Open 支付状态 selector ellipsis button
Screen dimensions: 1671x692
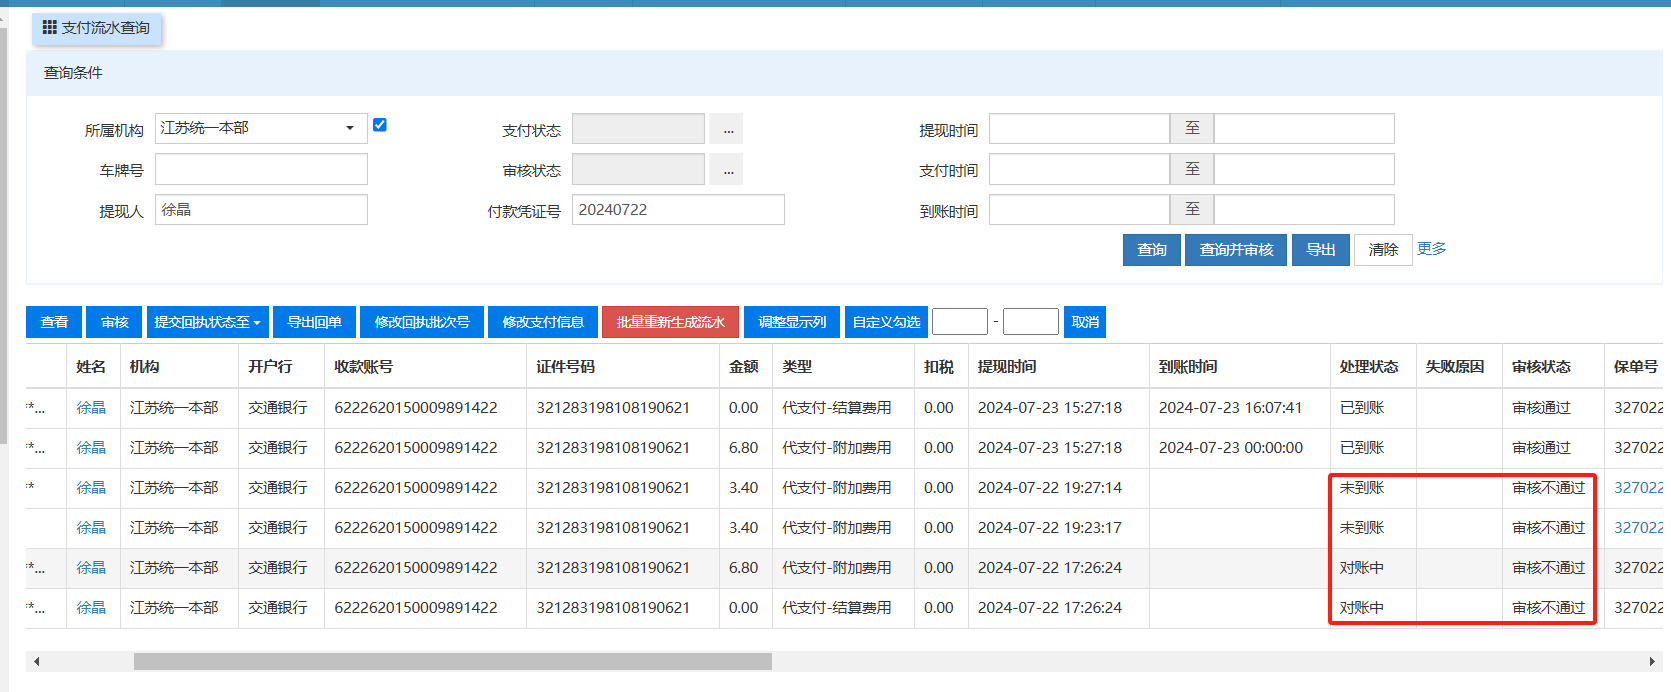(727, 130)
